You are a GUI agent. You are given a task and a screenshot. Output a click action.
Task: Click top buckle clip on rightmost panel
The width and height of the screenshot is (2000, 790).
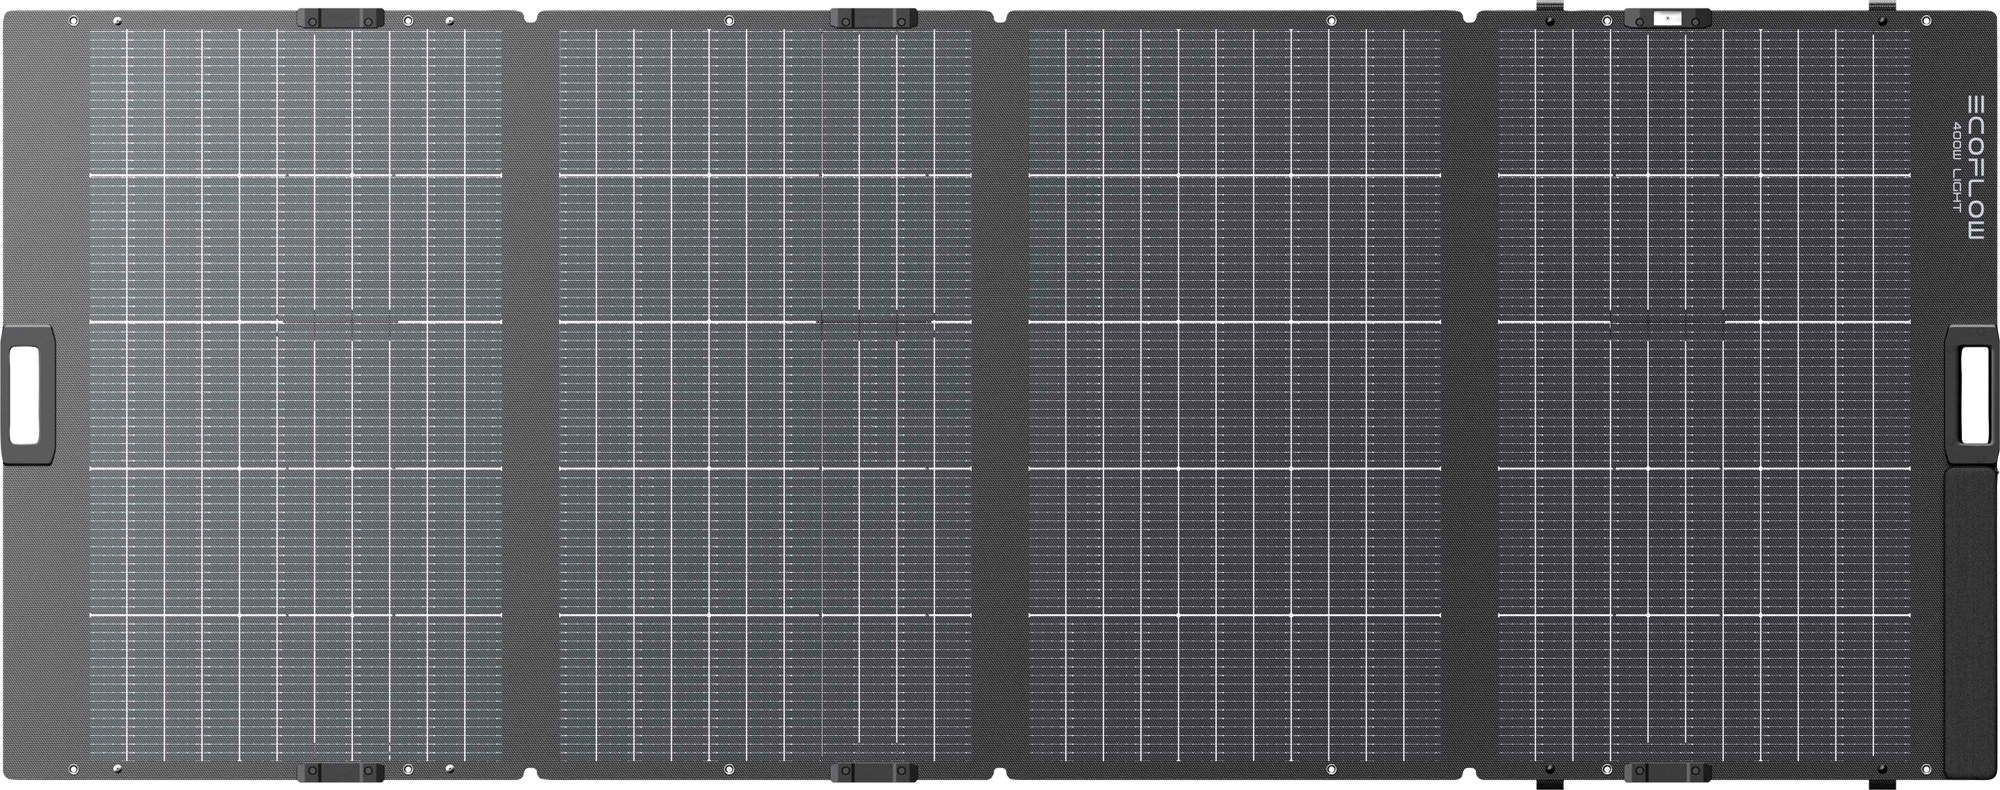(1667, 19)
